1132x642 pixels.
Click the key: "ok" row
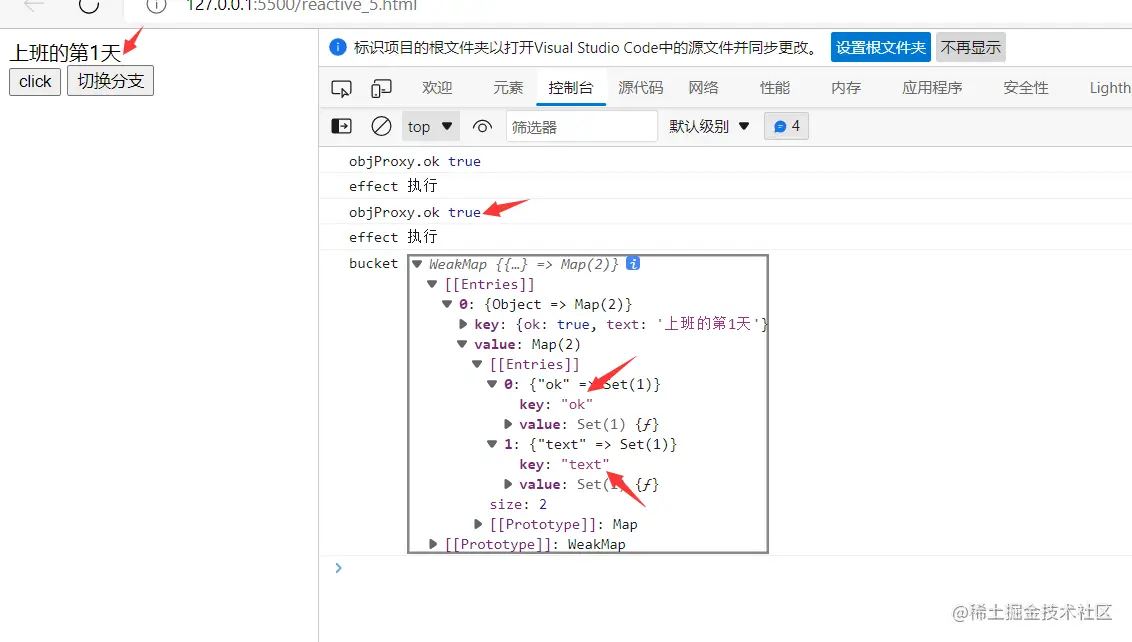click(556, 404)
